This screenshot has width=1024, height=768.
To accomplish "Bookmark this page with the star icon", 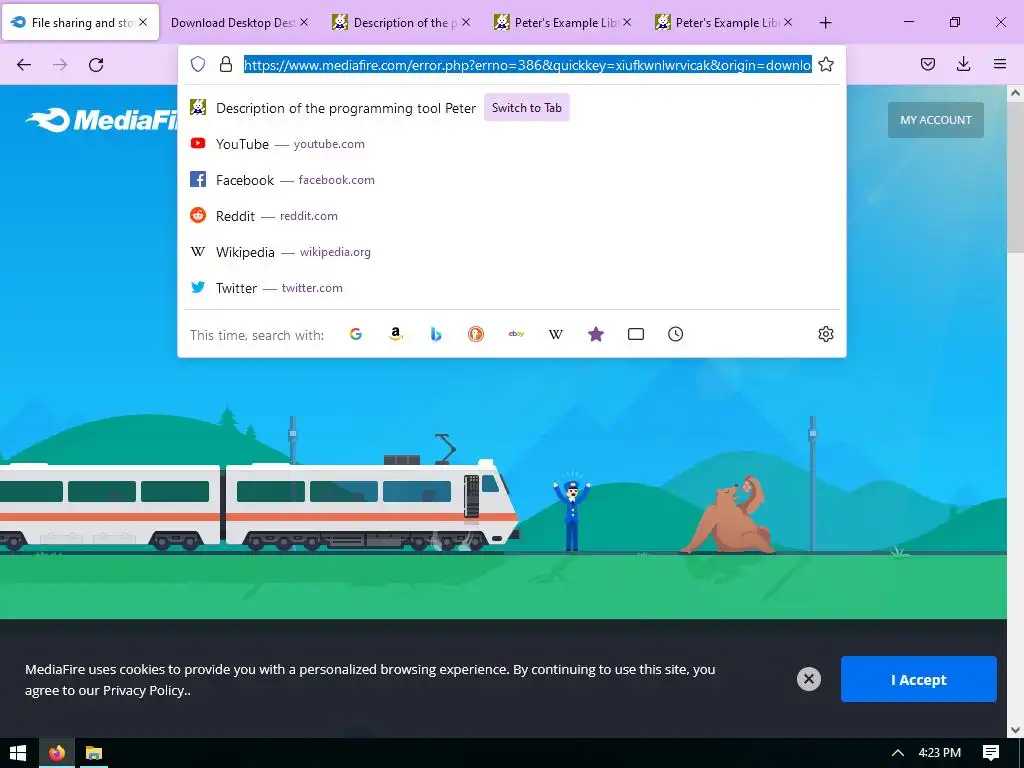I will [826, 64].
